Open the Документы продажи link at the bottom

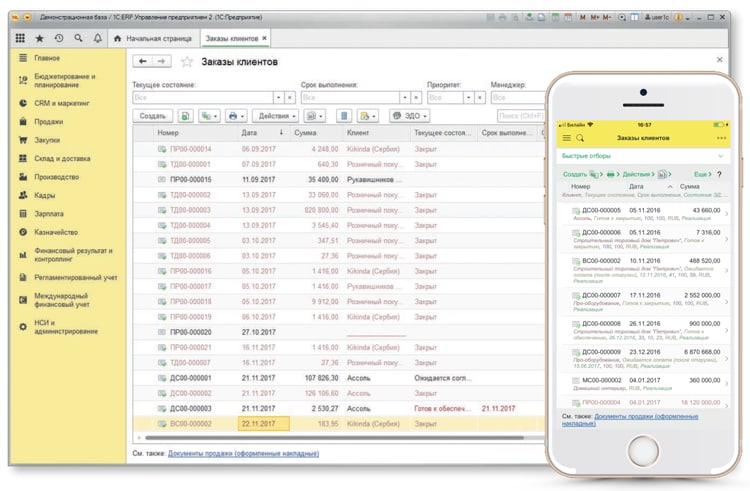click(243, 453)
